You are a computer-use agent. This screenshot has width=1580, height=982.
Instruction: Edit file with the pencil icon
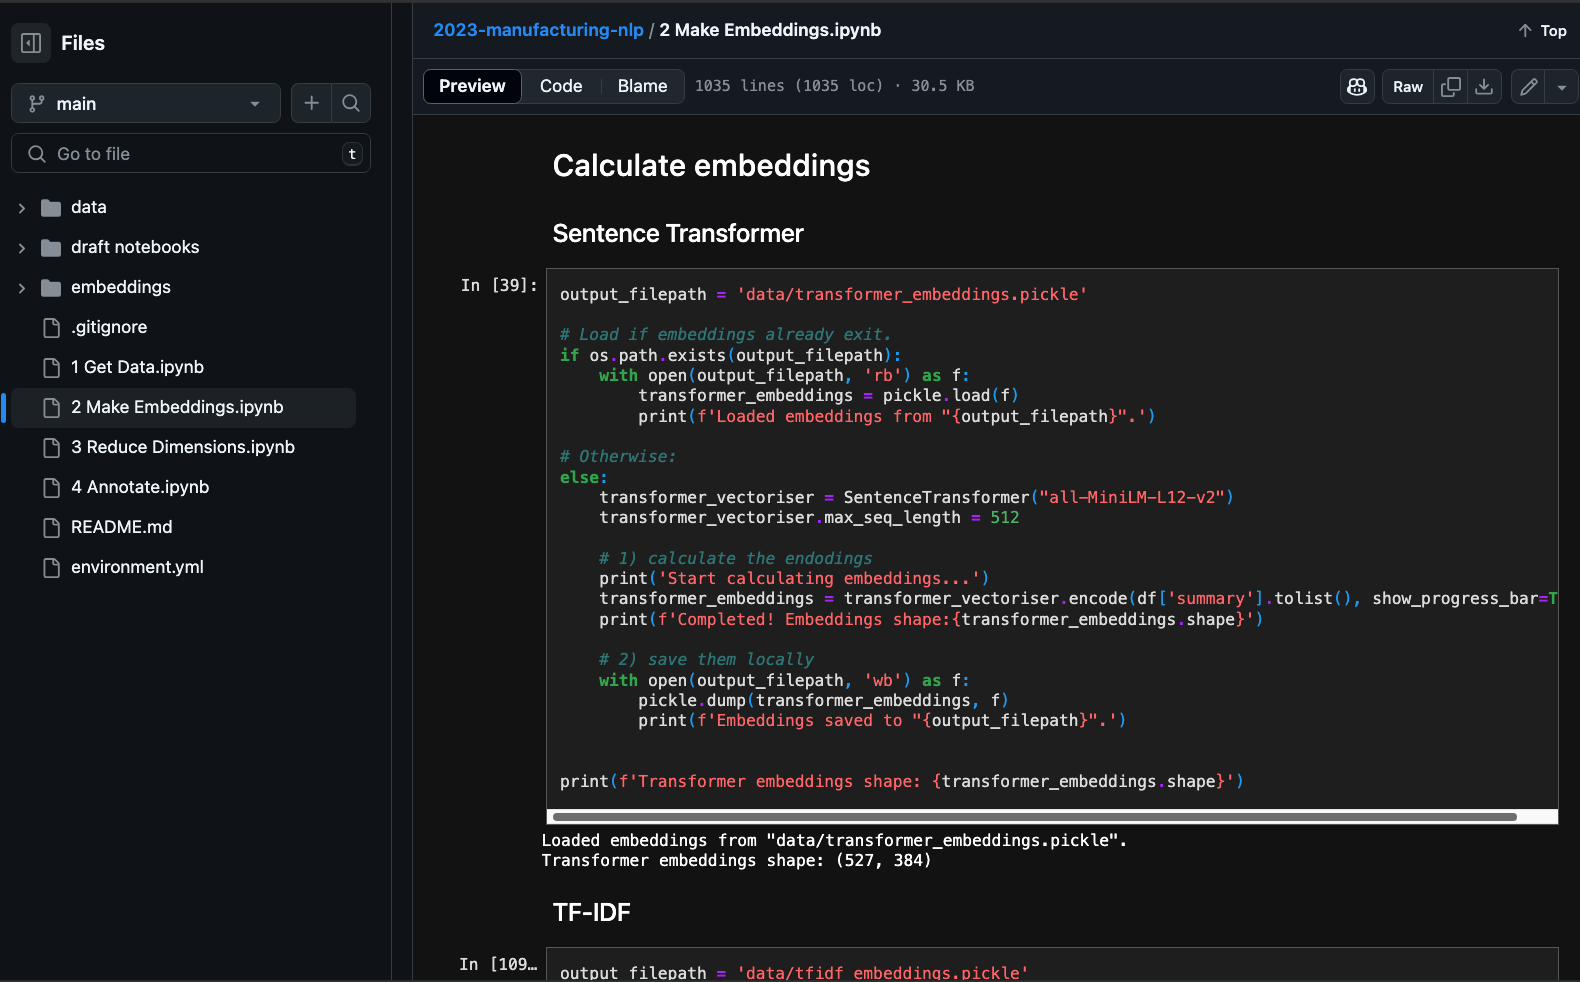point(1528,87)
